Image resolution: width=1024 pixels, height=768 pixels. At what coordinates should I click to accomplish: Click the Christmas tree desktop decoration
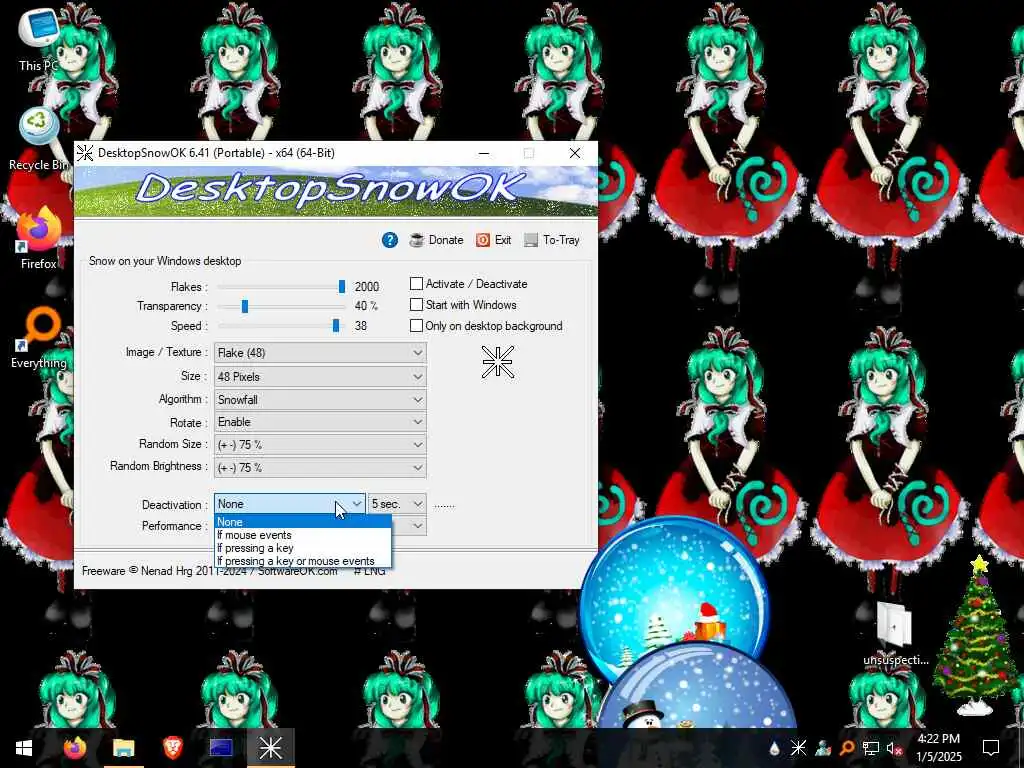pos(974,635)
